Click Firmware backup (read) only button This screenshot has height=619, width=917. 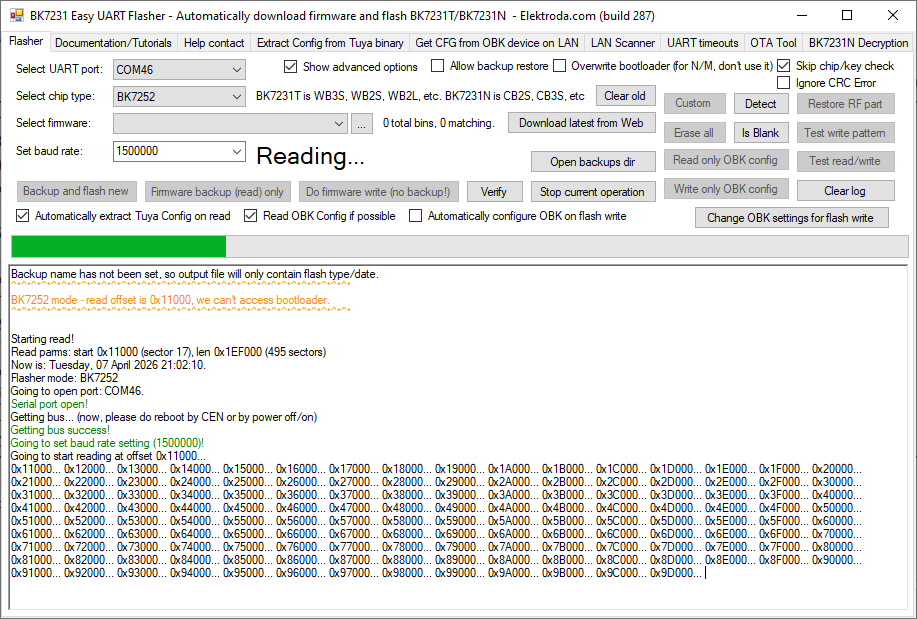tap(218, 192)
